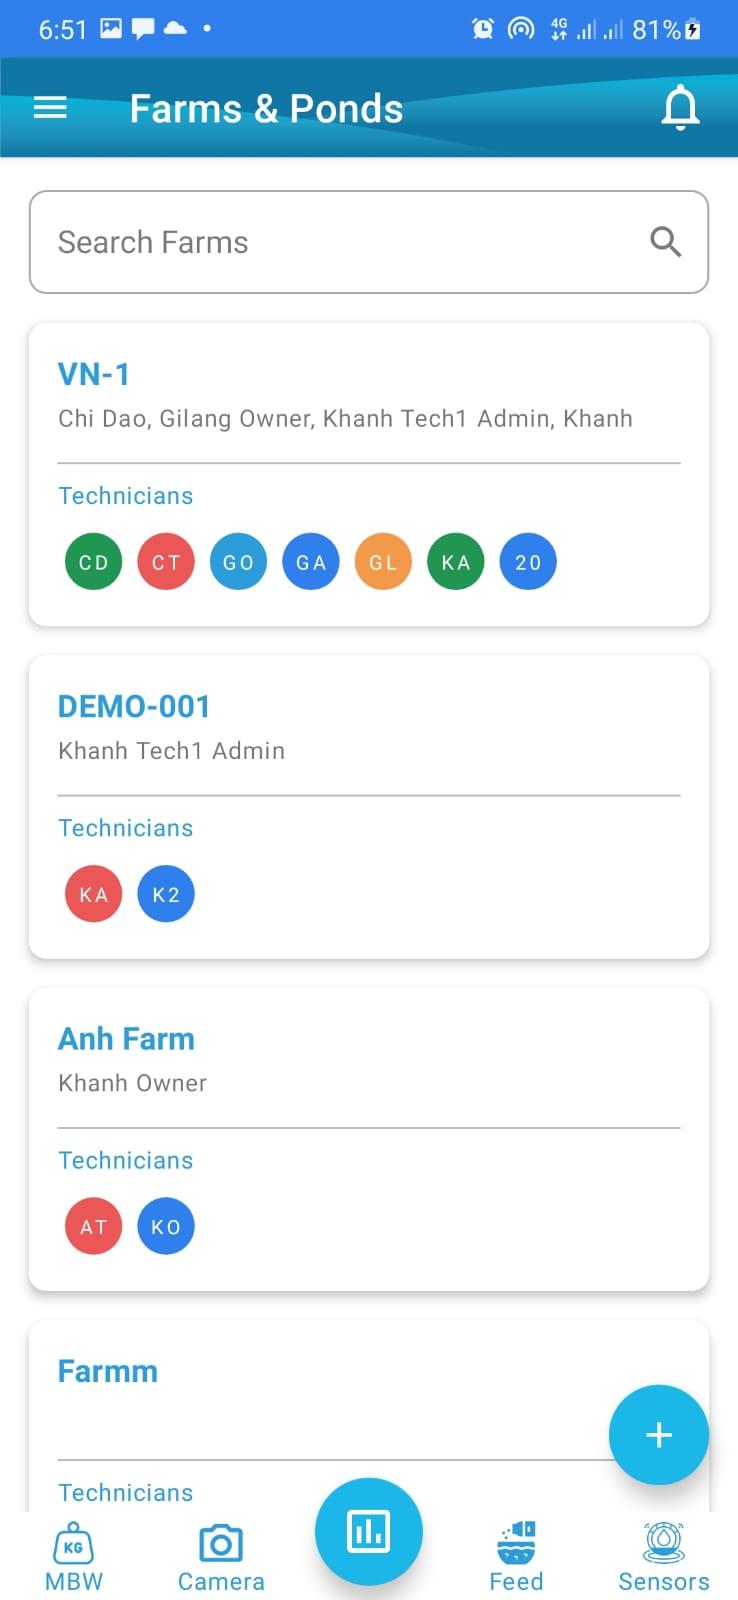
Task: Open the Sensors tab
Action: pyautogui.click(x=663, y=1557)
